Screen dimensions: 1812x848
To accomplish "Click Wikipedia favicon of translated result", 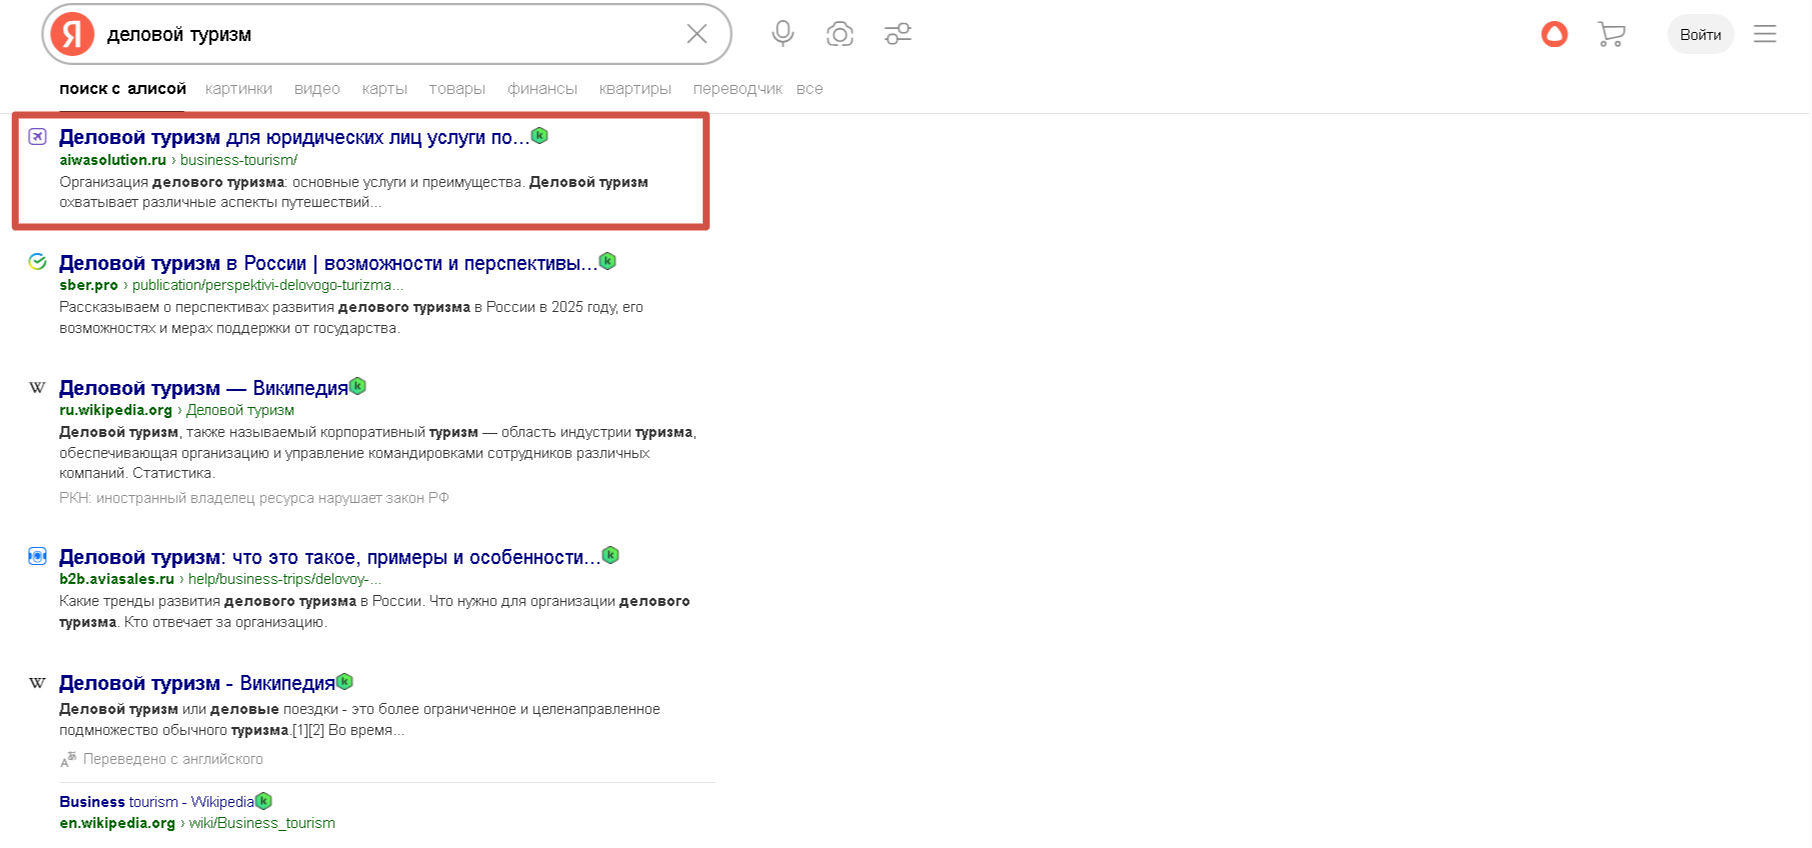I will [37, 683].
